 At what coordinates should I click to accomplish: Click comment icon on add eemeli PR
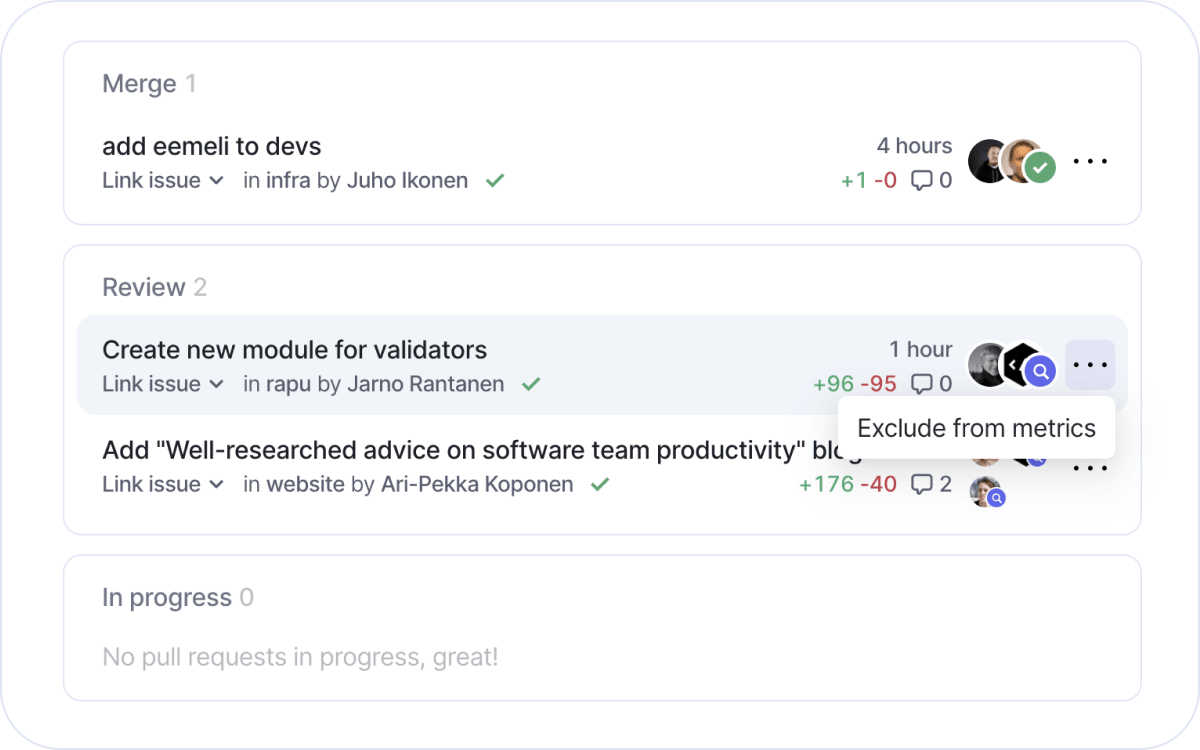point(921,181)
